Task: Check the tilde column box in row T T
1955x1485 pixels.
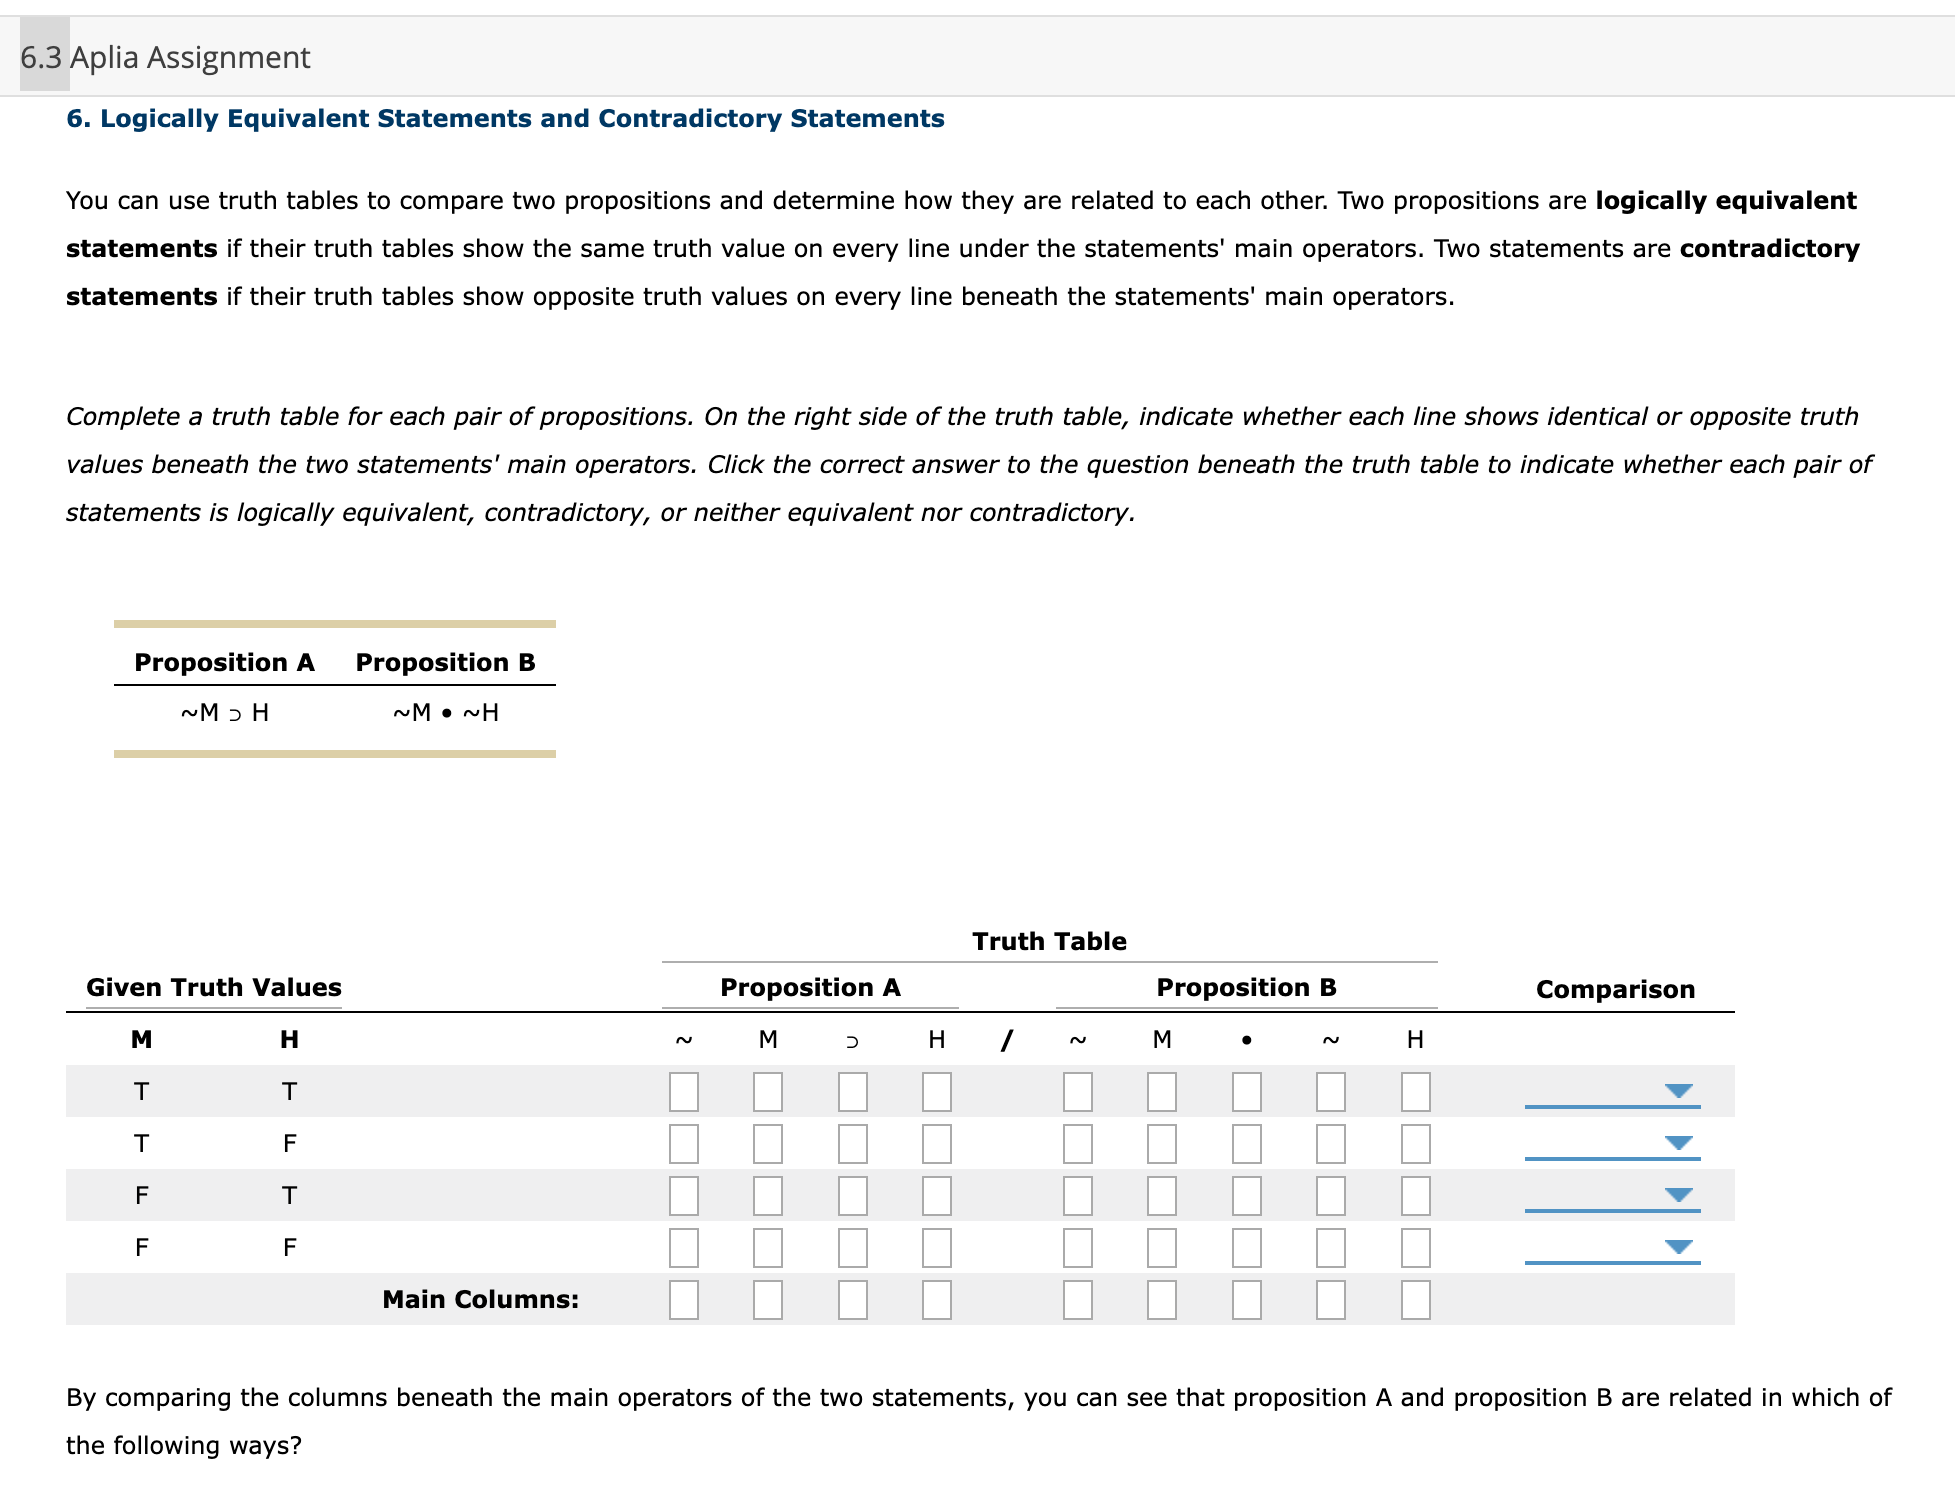Action: coord(685,1092)
